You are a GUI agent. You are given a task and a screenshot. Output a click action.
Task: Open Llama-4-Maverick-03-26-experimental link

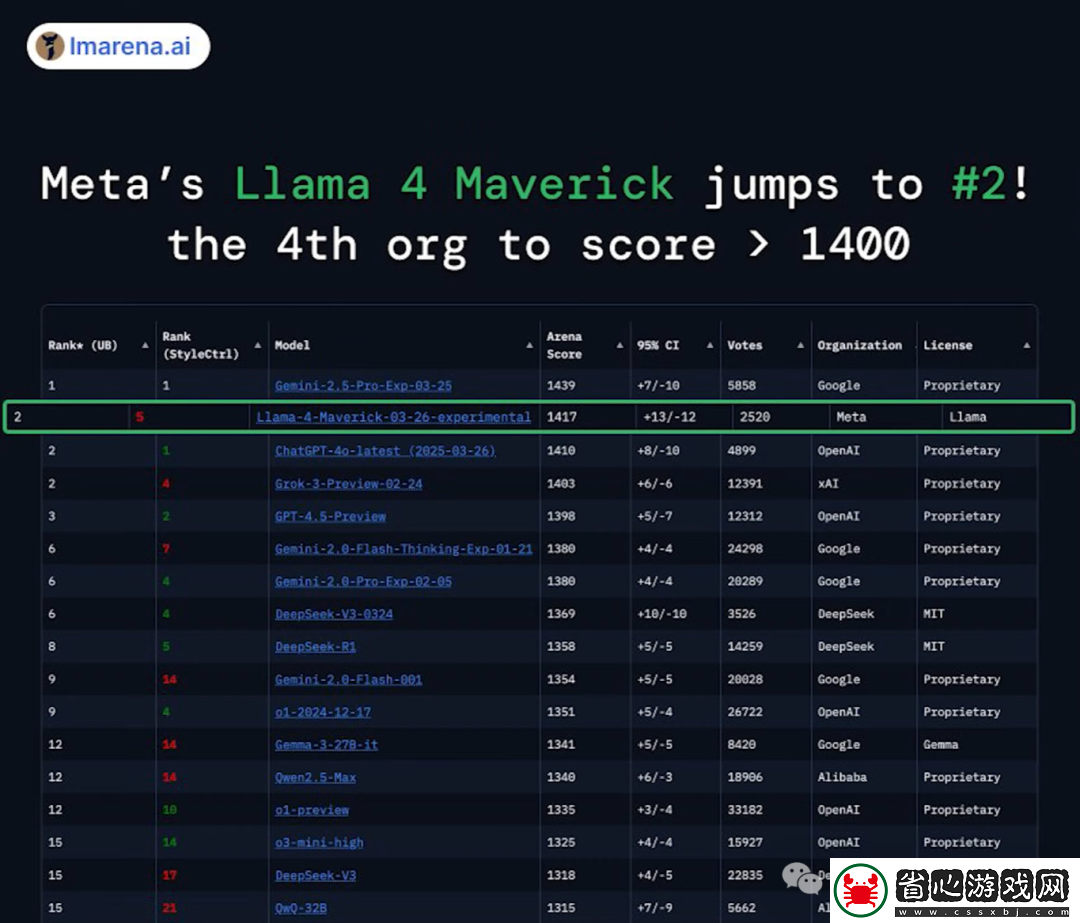(394, 417)
